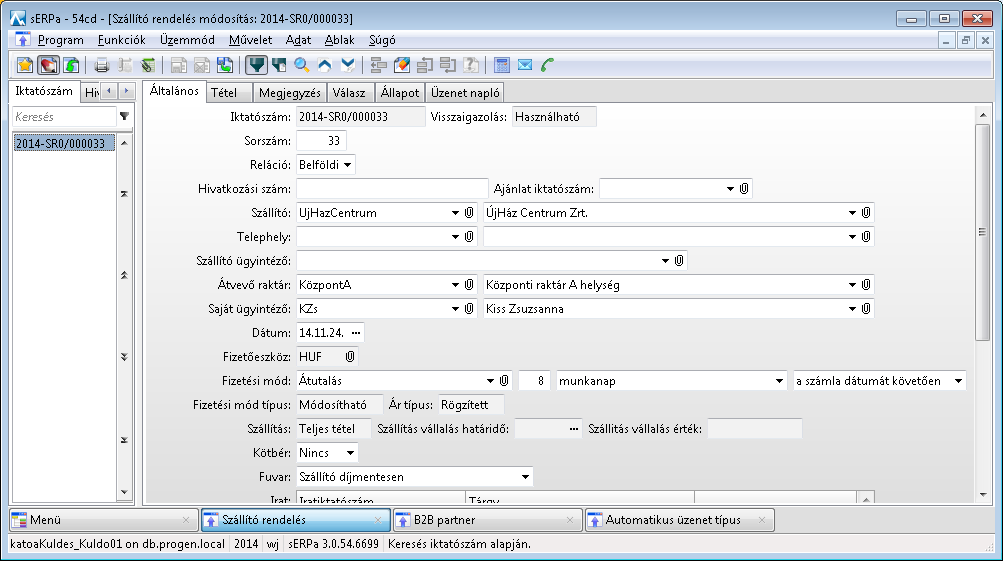Image resolution: width=1003 pixels, height=561 pixels.
Task: Click the funnel filter icon in toolbar
Action: coord(255,66)
